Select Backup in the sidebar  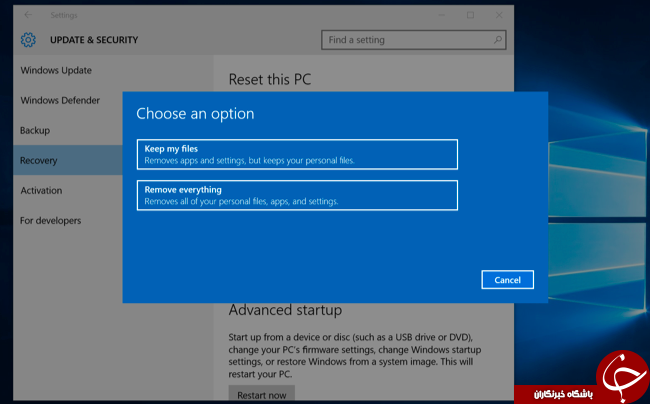pyautogui.click(x=35, y=131)
